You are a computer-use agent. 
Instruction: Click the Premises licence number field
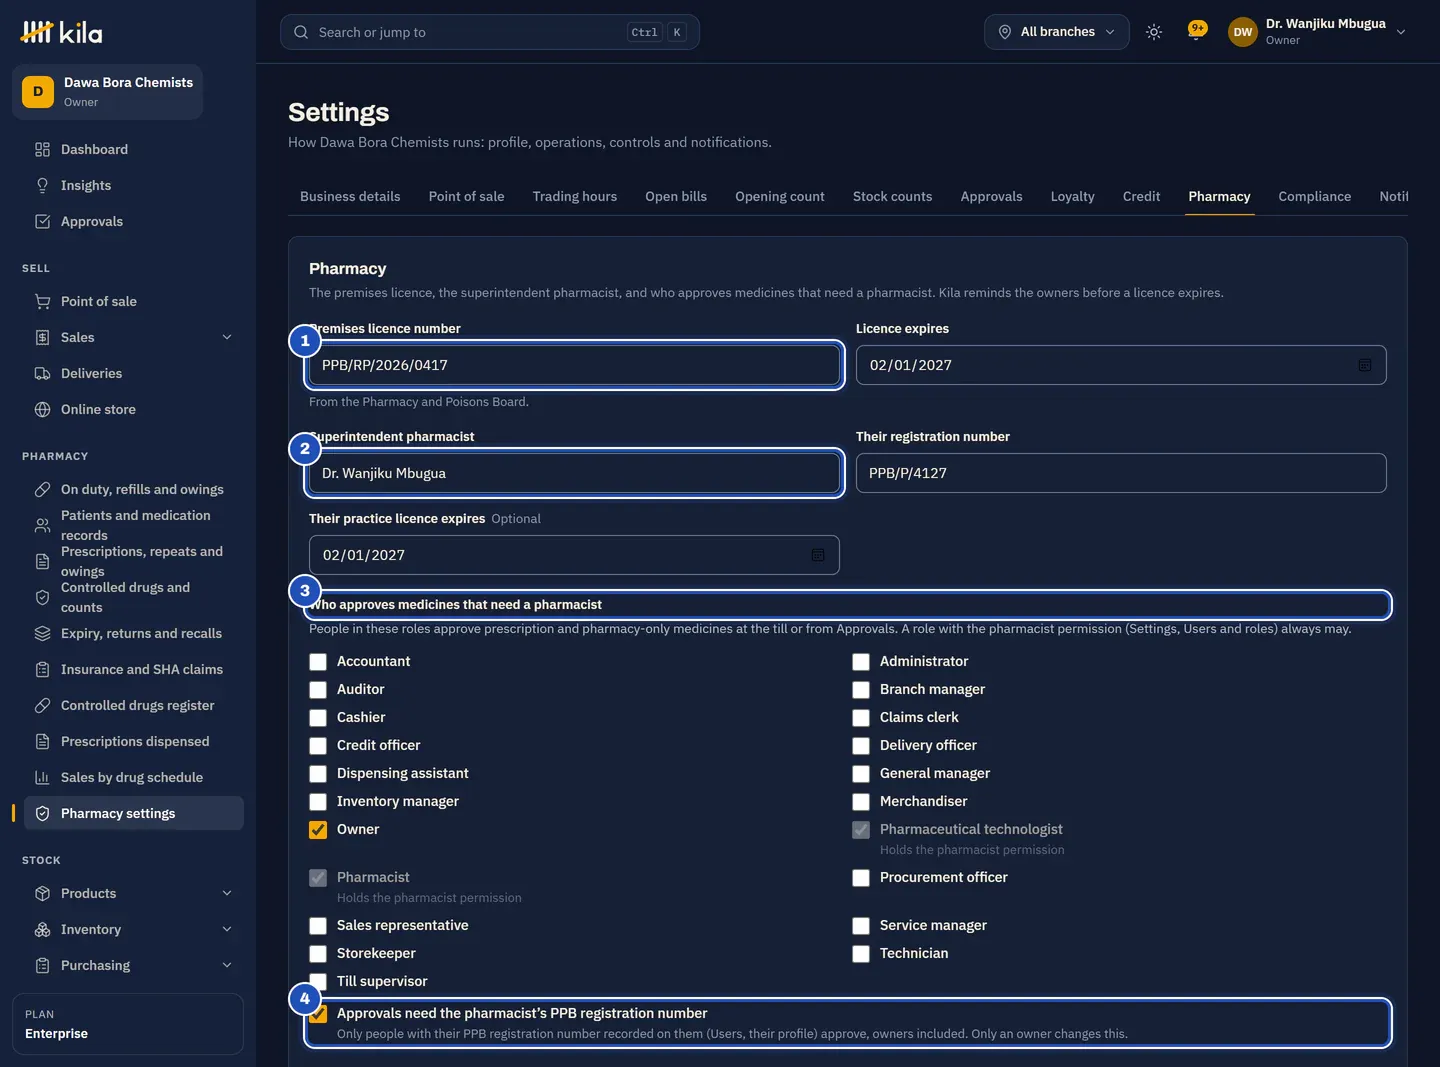[x=574, y=365]
